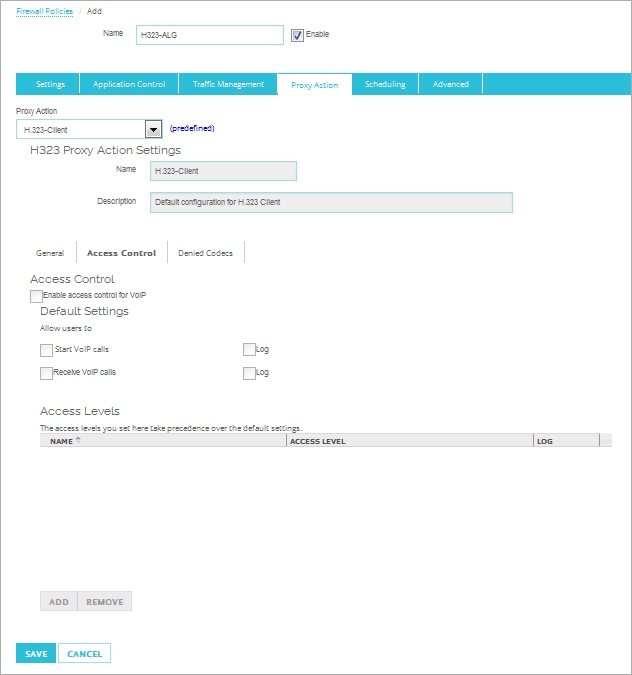Image resolution: width=632 pixels, height=675 pixels.
Task: Click the Save button
Action: pos(36,654)
